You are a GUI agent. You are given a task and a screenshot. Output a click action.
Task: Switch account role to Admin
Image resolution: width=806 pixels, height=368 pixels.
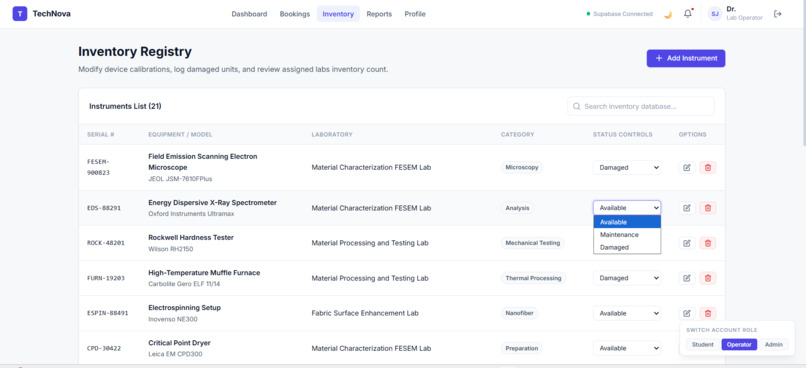(774, 344)
